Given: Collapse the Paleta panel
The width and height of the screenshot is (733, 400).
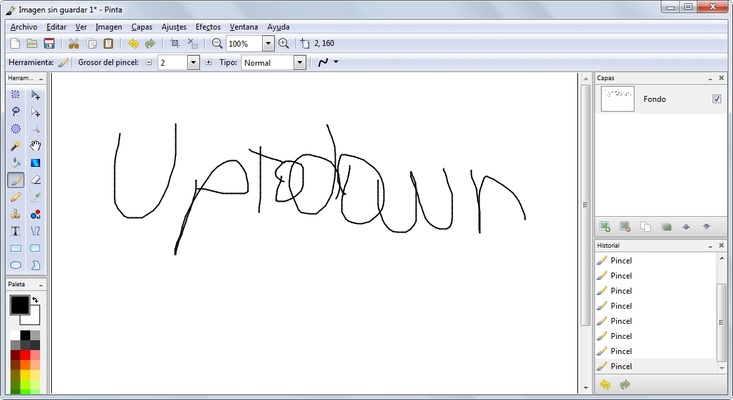Looking at the screenshot, I should coord(41,285).
